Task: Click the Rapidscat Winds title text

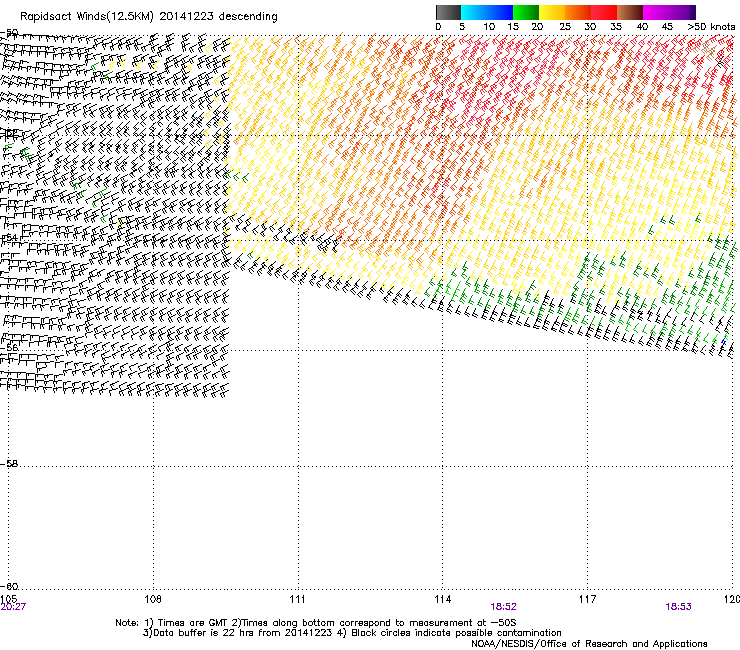Action: (149, 17)
